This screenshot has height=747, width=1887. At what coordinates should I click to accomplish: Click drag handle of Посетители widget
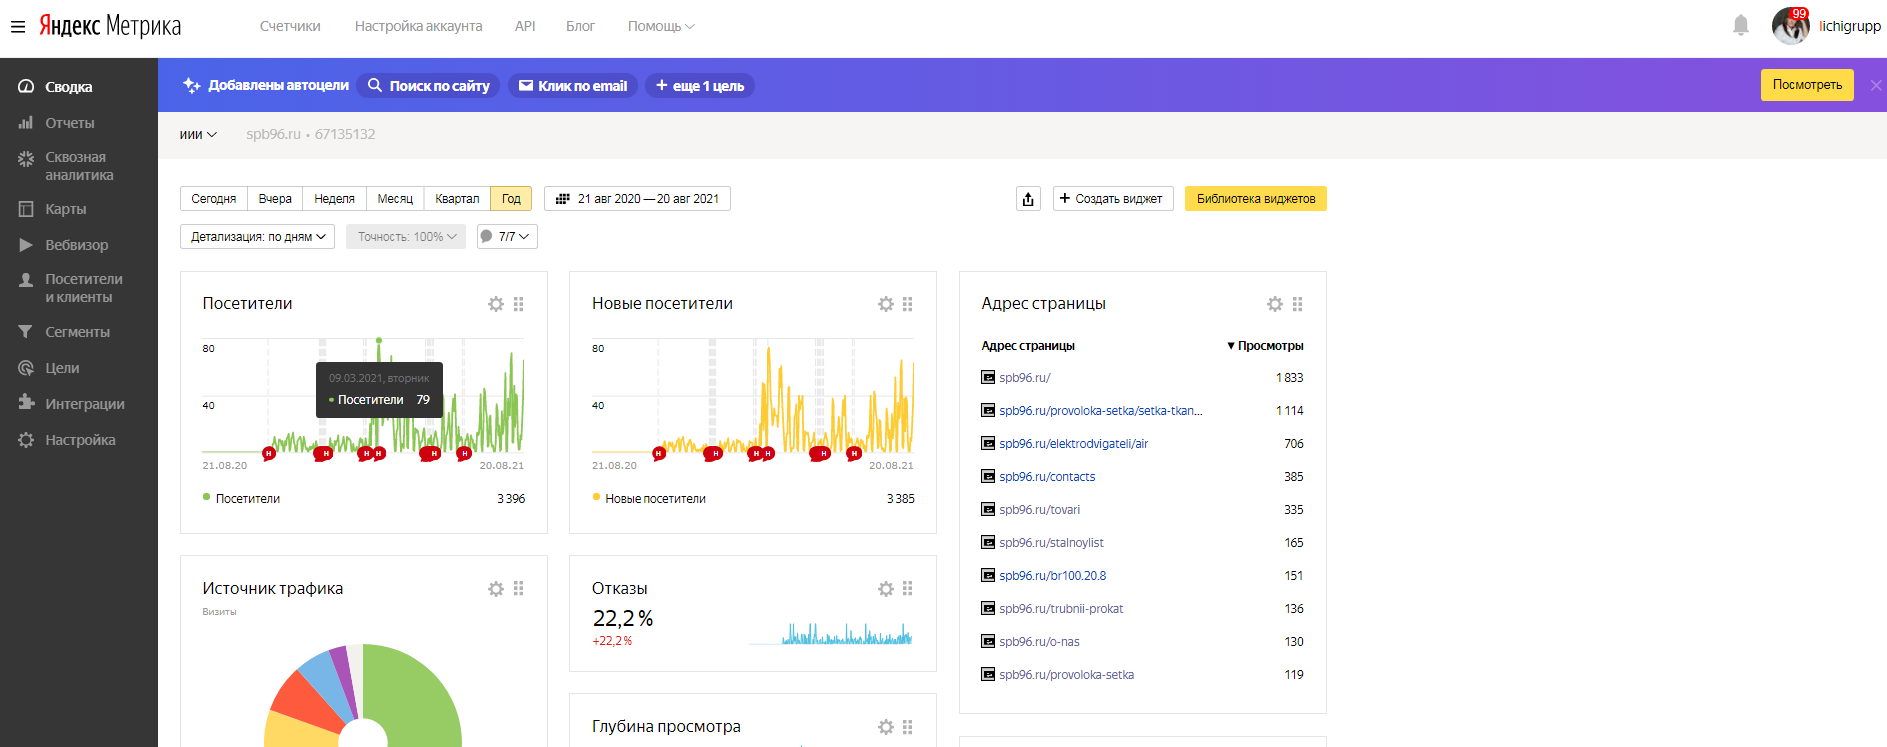[x=518, y=304]
